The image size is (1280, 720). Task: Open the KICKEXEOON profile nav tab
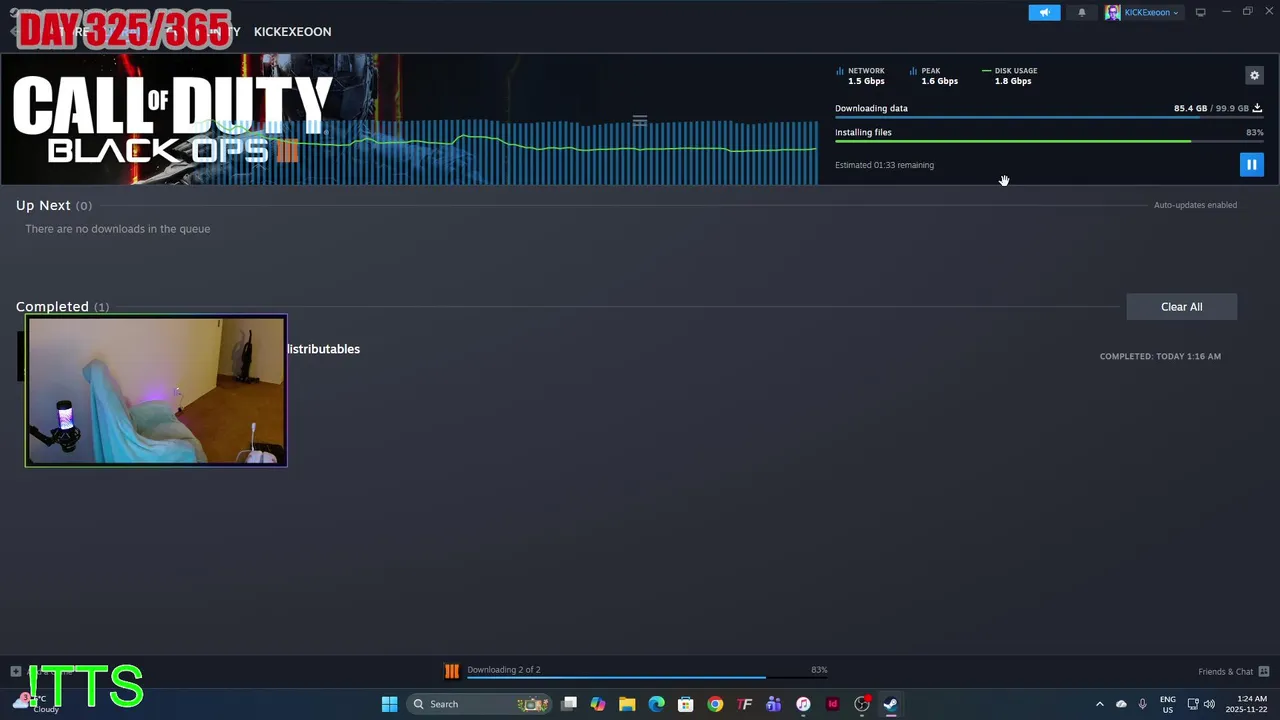point(292,32)
